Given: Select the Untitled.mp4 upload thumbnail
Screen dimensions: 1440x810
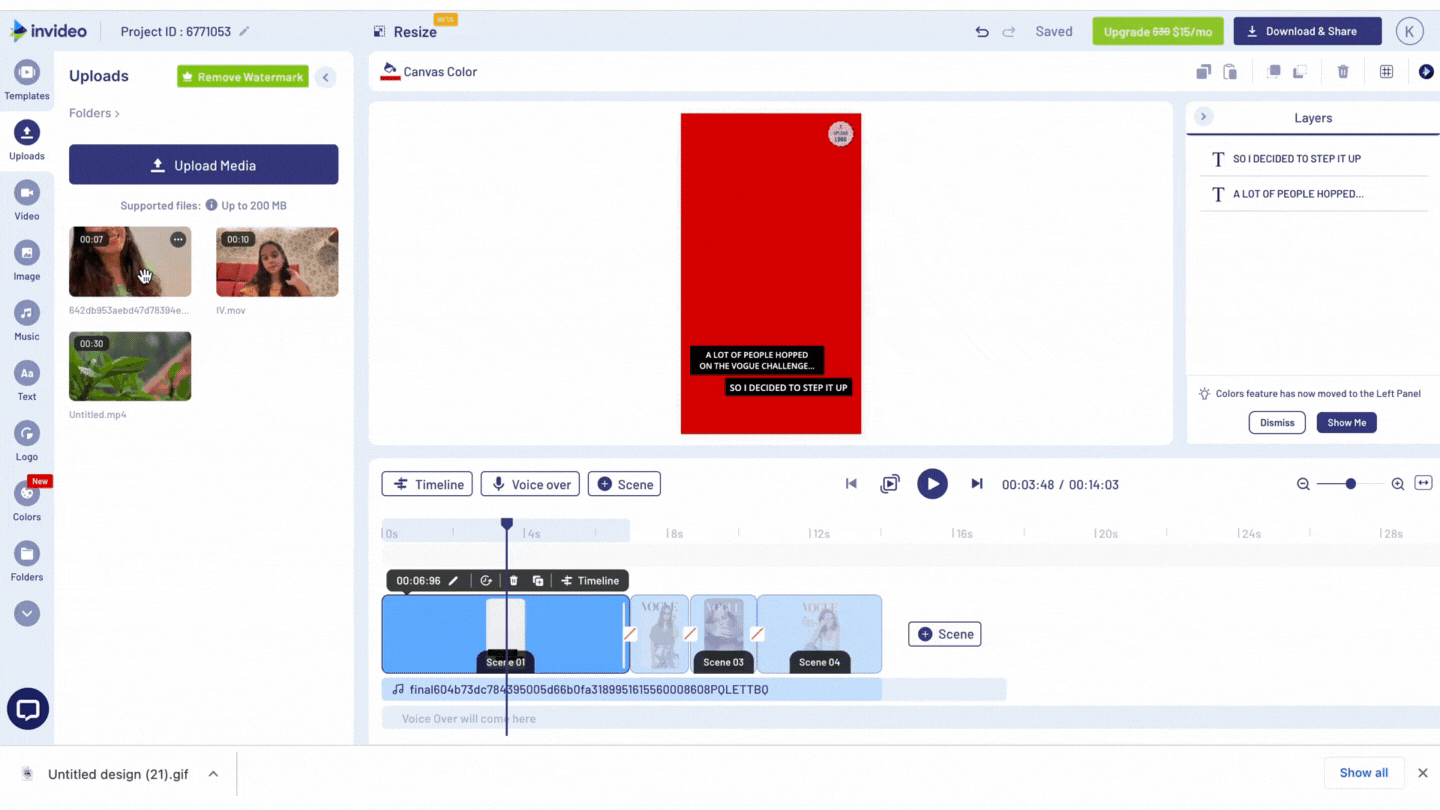Looking at the screenshot, I should point(130,366).
